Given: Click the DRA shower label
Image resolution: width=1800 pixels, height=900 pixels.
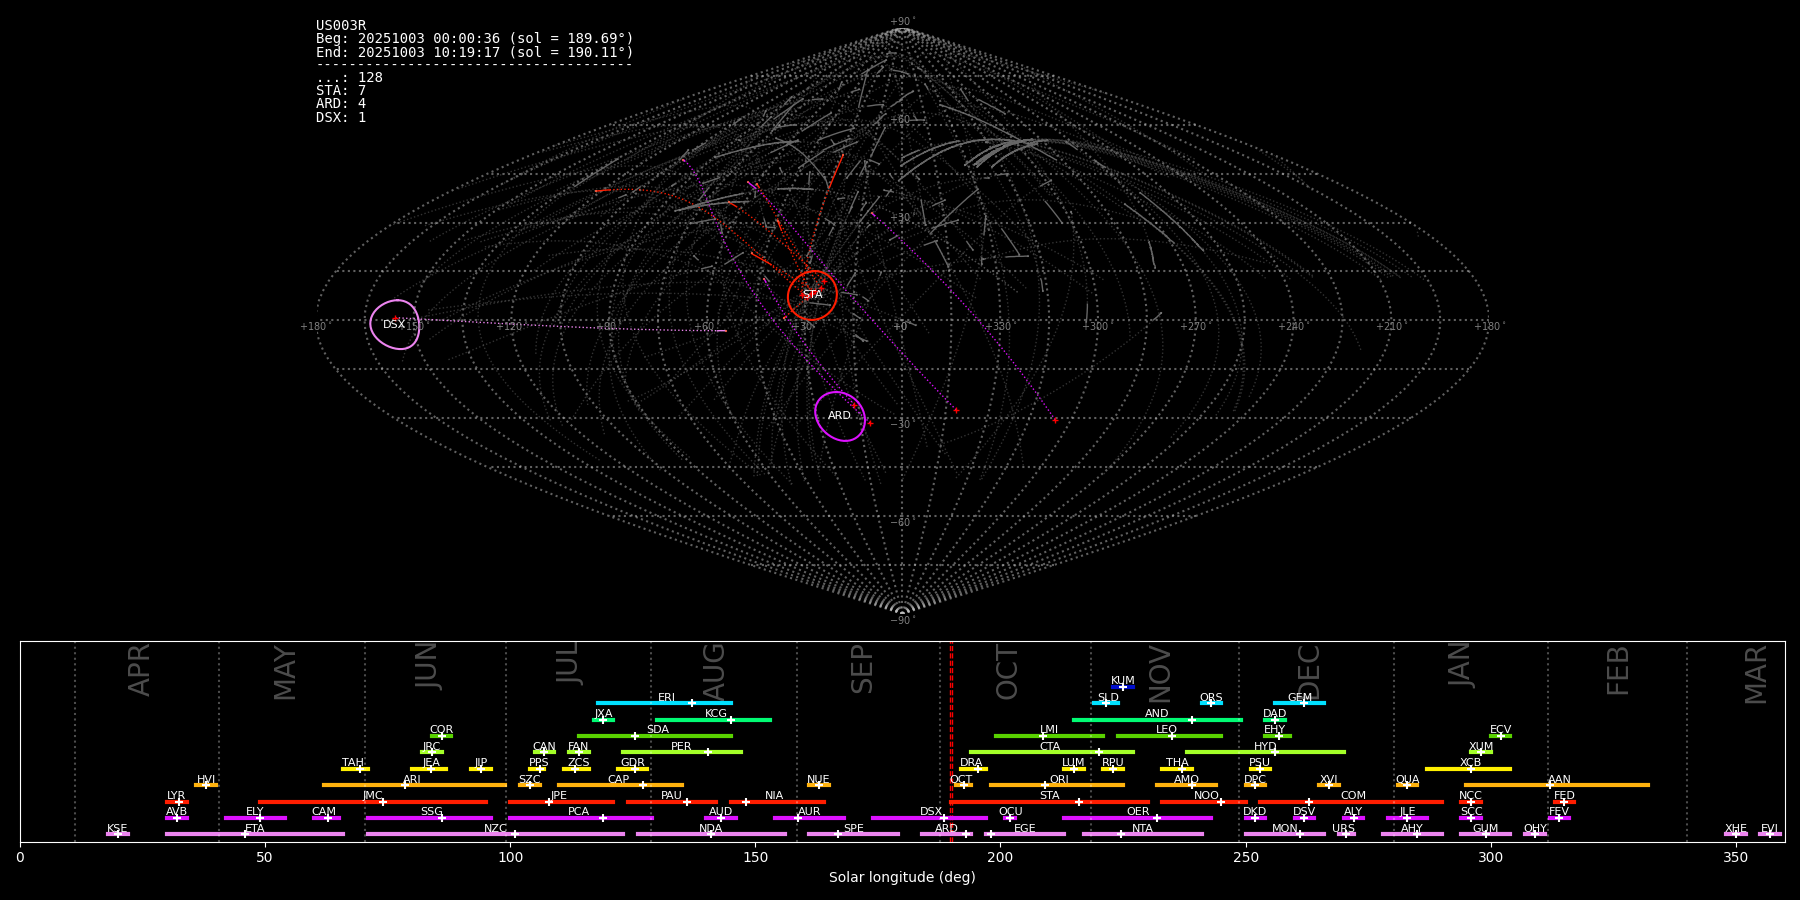Looking at the screenshot, I should point(971,763).
